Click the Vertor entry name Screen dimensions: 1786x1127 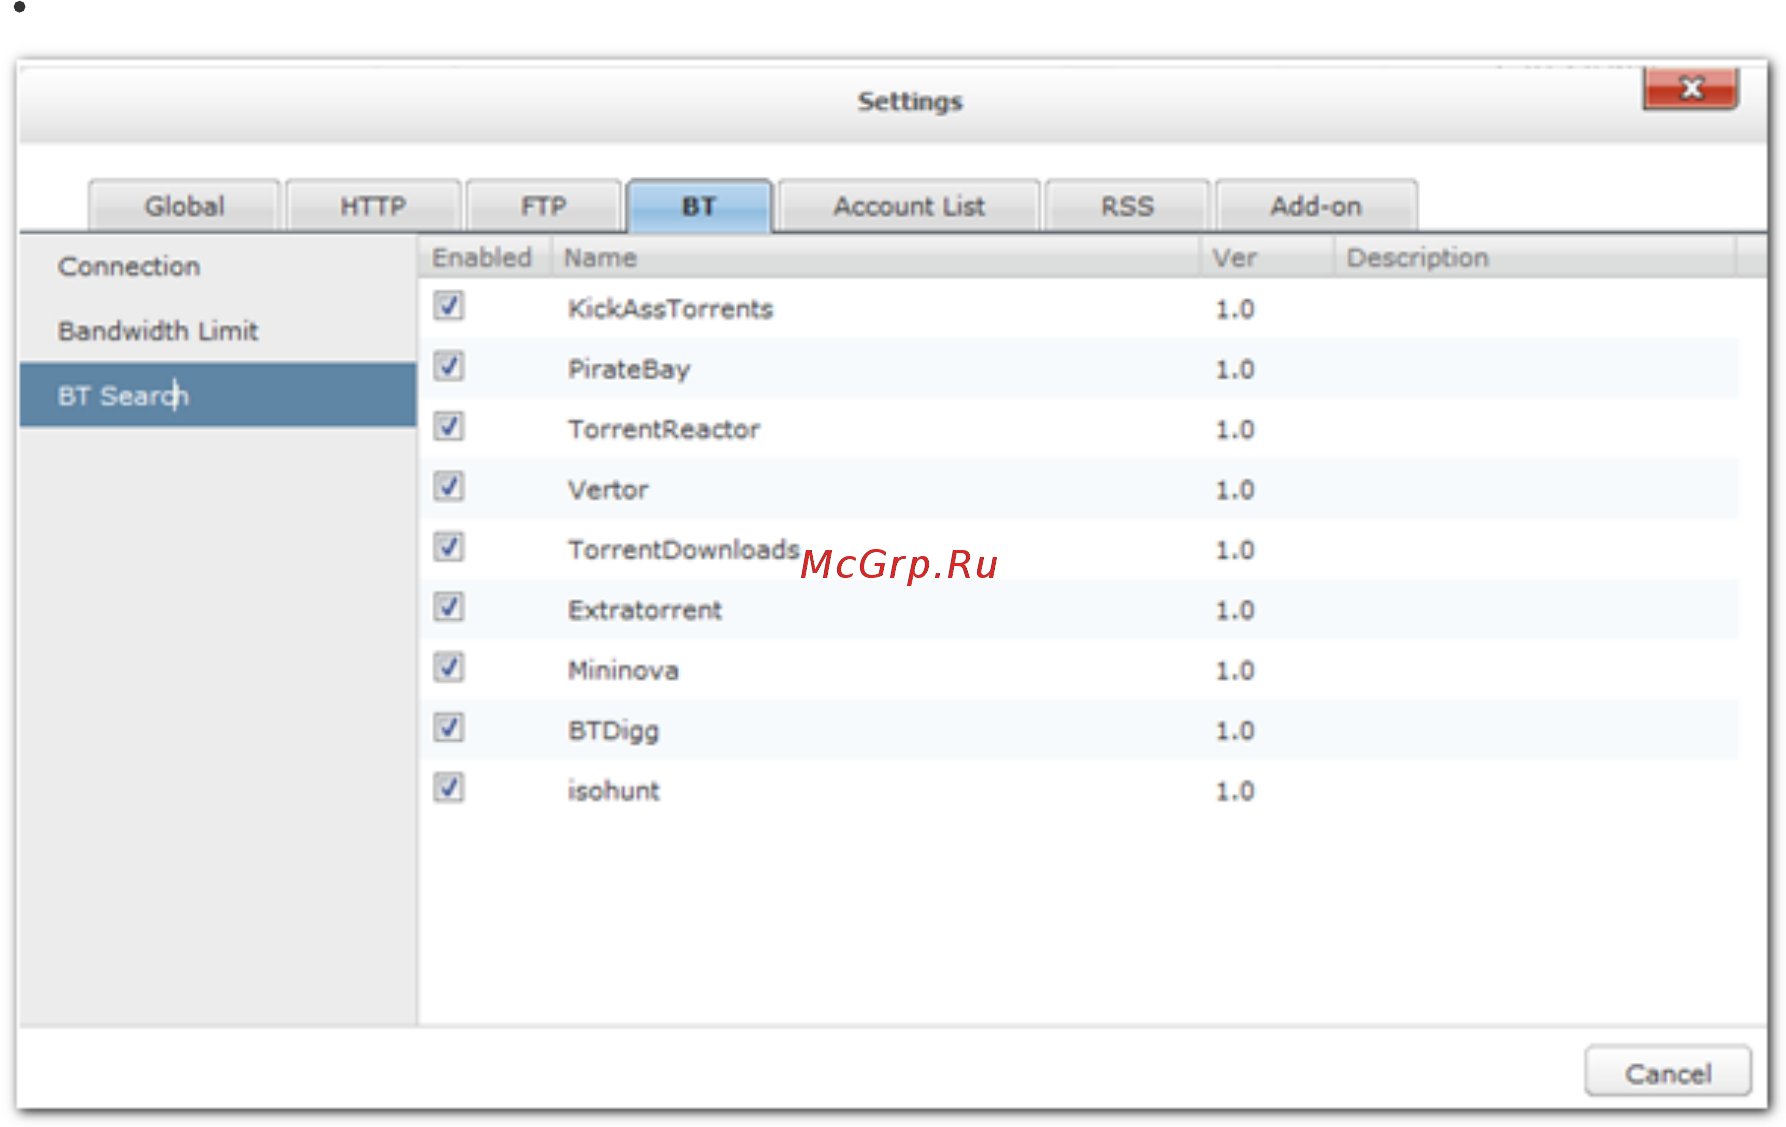(608, 490)
